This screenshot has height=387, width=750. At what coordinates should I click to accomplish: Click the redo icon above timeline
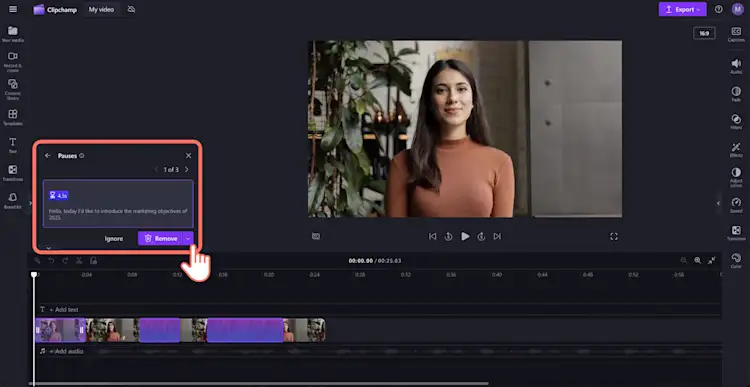[x=65, y=260]
